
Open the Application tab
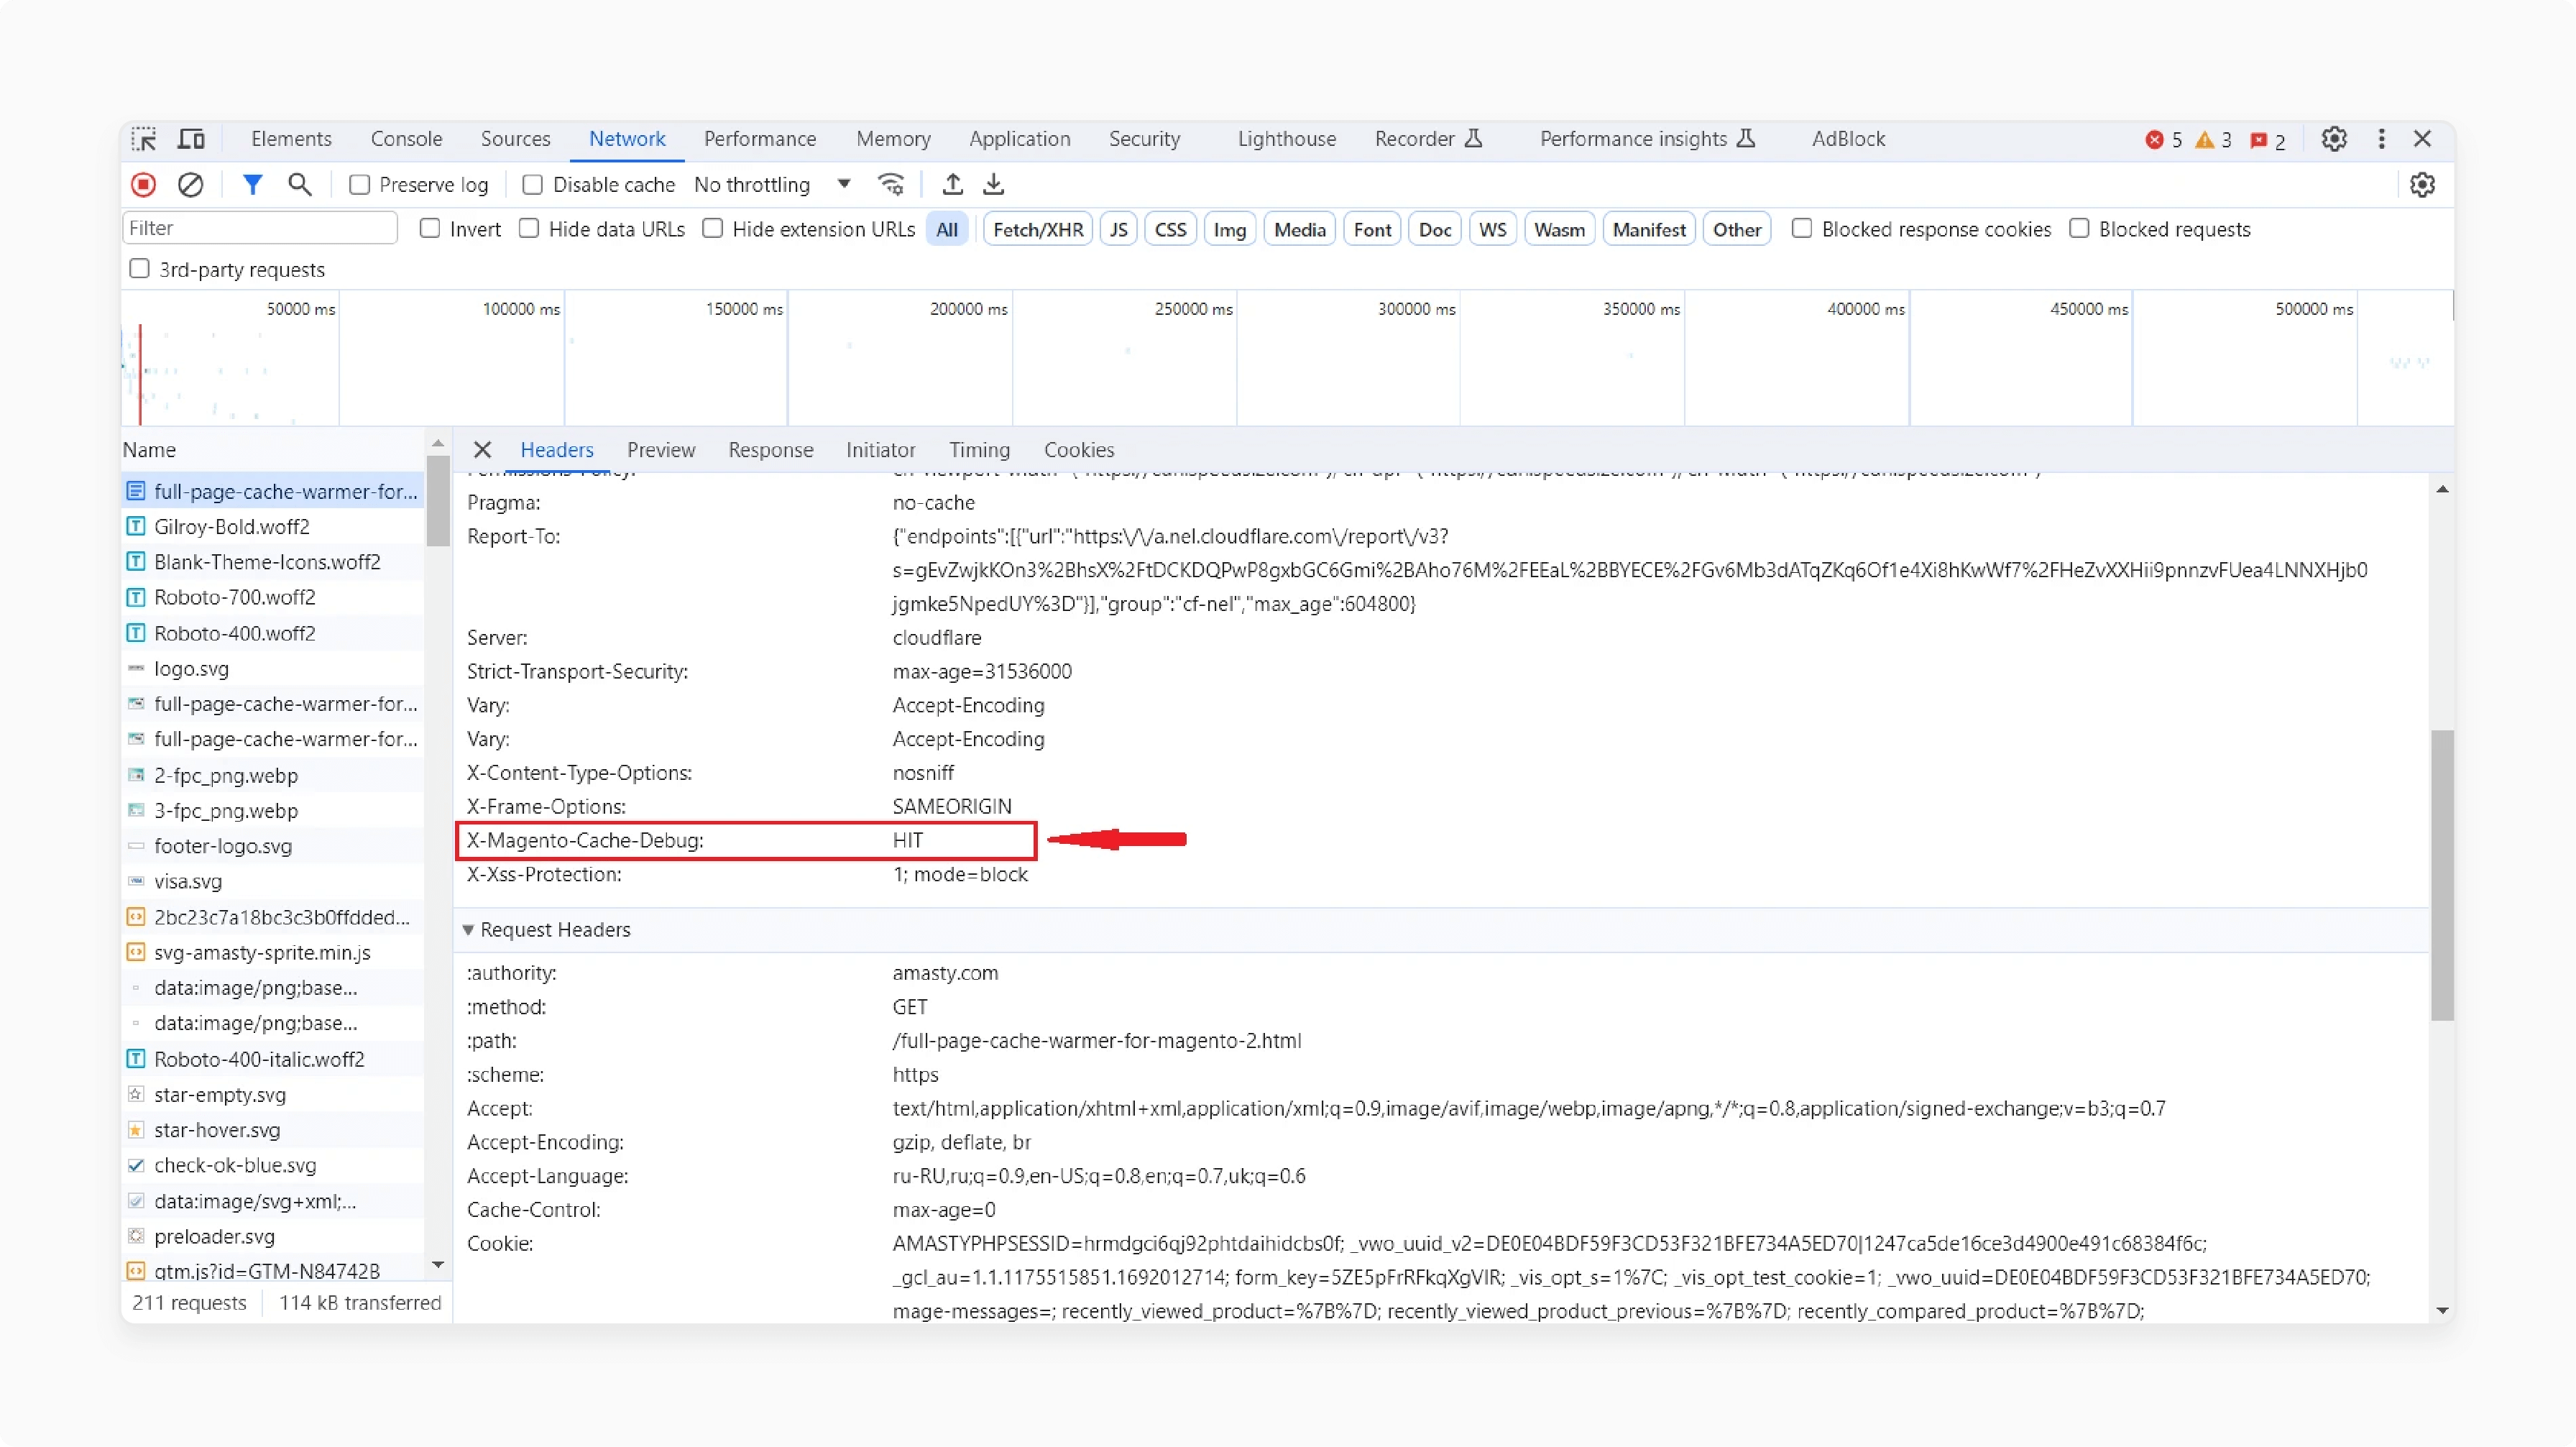tap(1019, 139)
